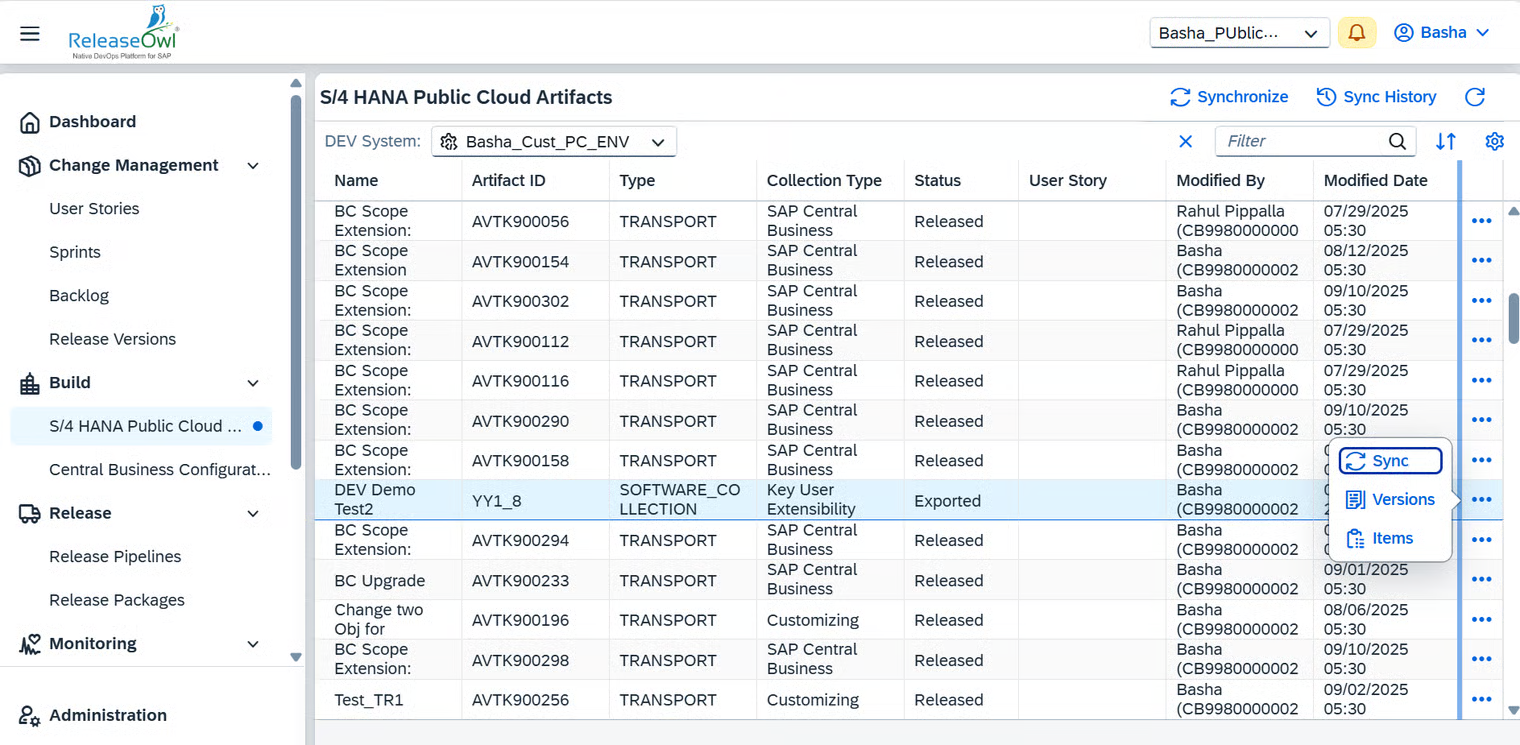Click the sort arrows icon
Image resolution: width=1520 pixels, height=745 pixels.
point(1445,141)
